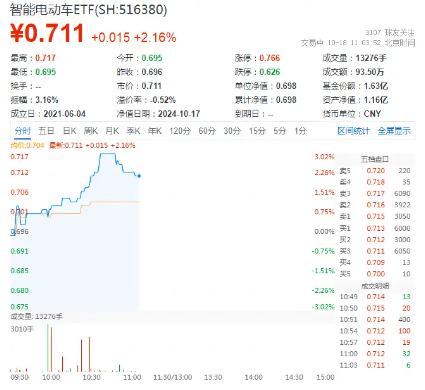This screenshot has height=390, width=425.
Task: Click the 货币单位 CNY value
Action: (372, 114)
